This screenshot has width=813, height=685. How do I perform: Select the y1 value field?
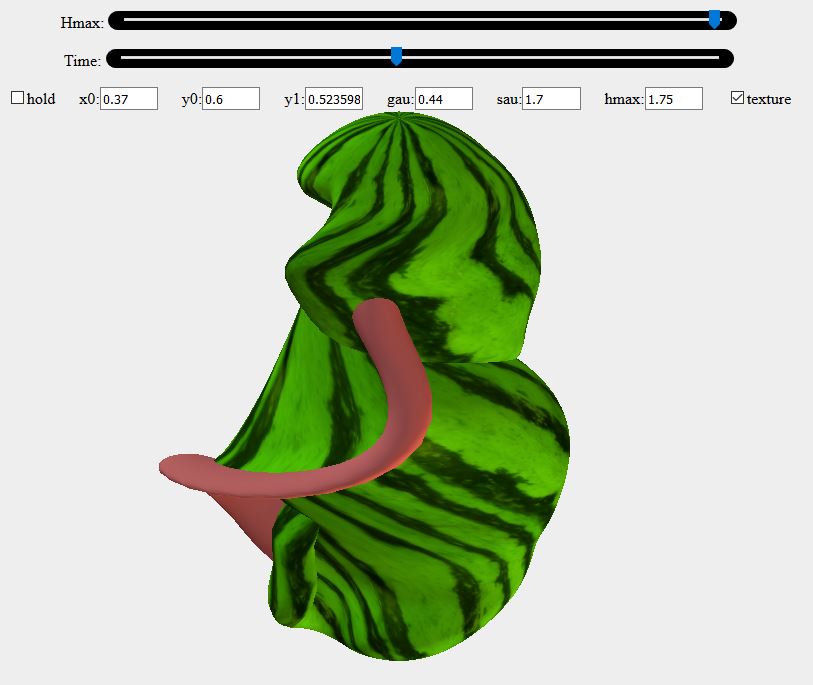coord(334,98)
